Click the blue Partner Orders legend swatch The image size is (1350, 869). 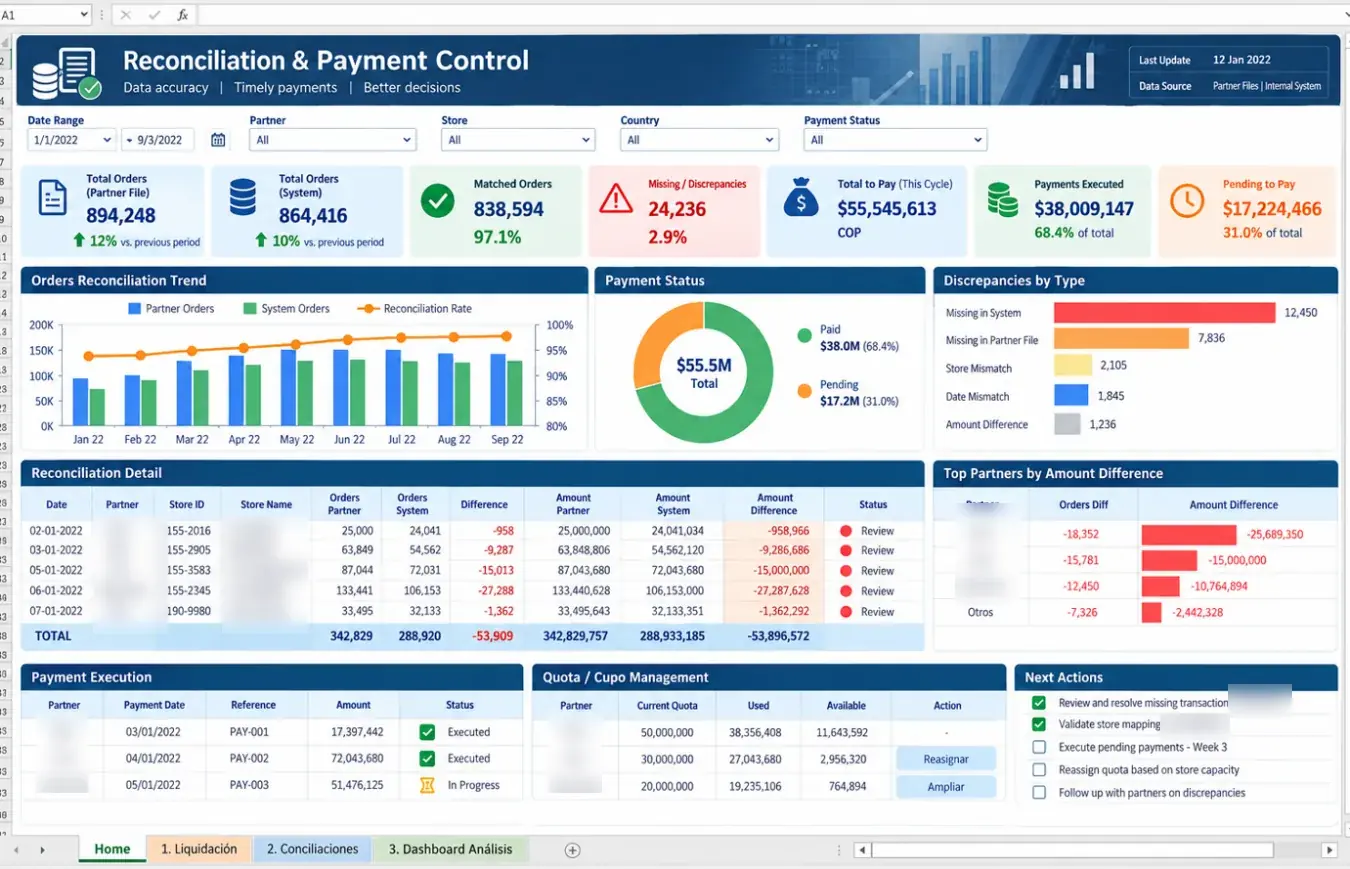coord(134,309)
